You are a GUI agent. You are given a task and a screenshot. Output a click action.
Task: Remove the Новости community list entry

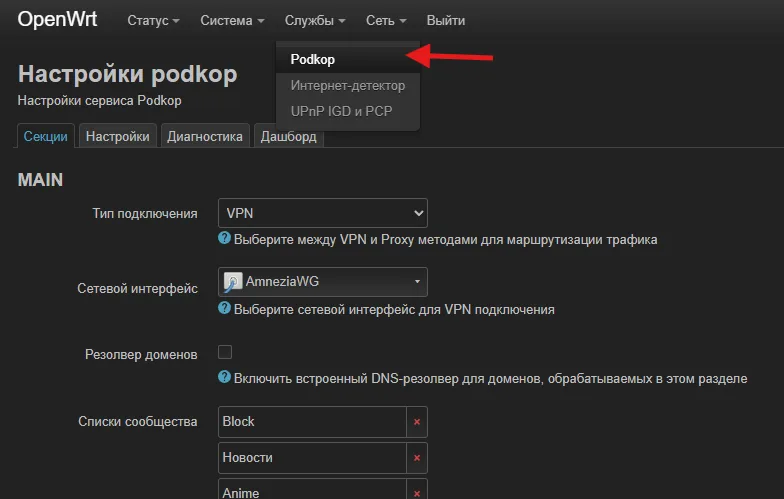point(416,458)
